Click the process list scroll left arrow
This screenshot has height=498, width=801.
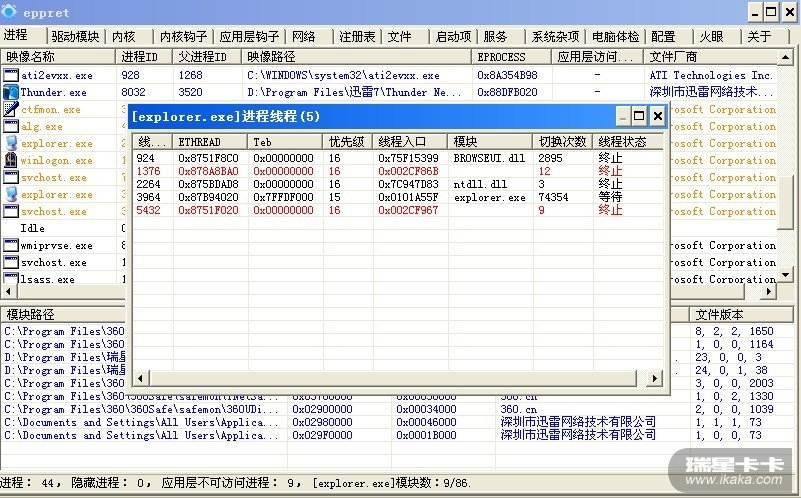click(x=8, y=292)
